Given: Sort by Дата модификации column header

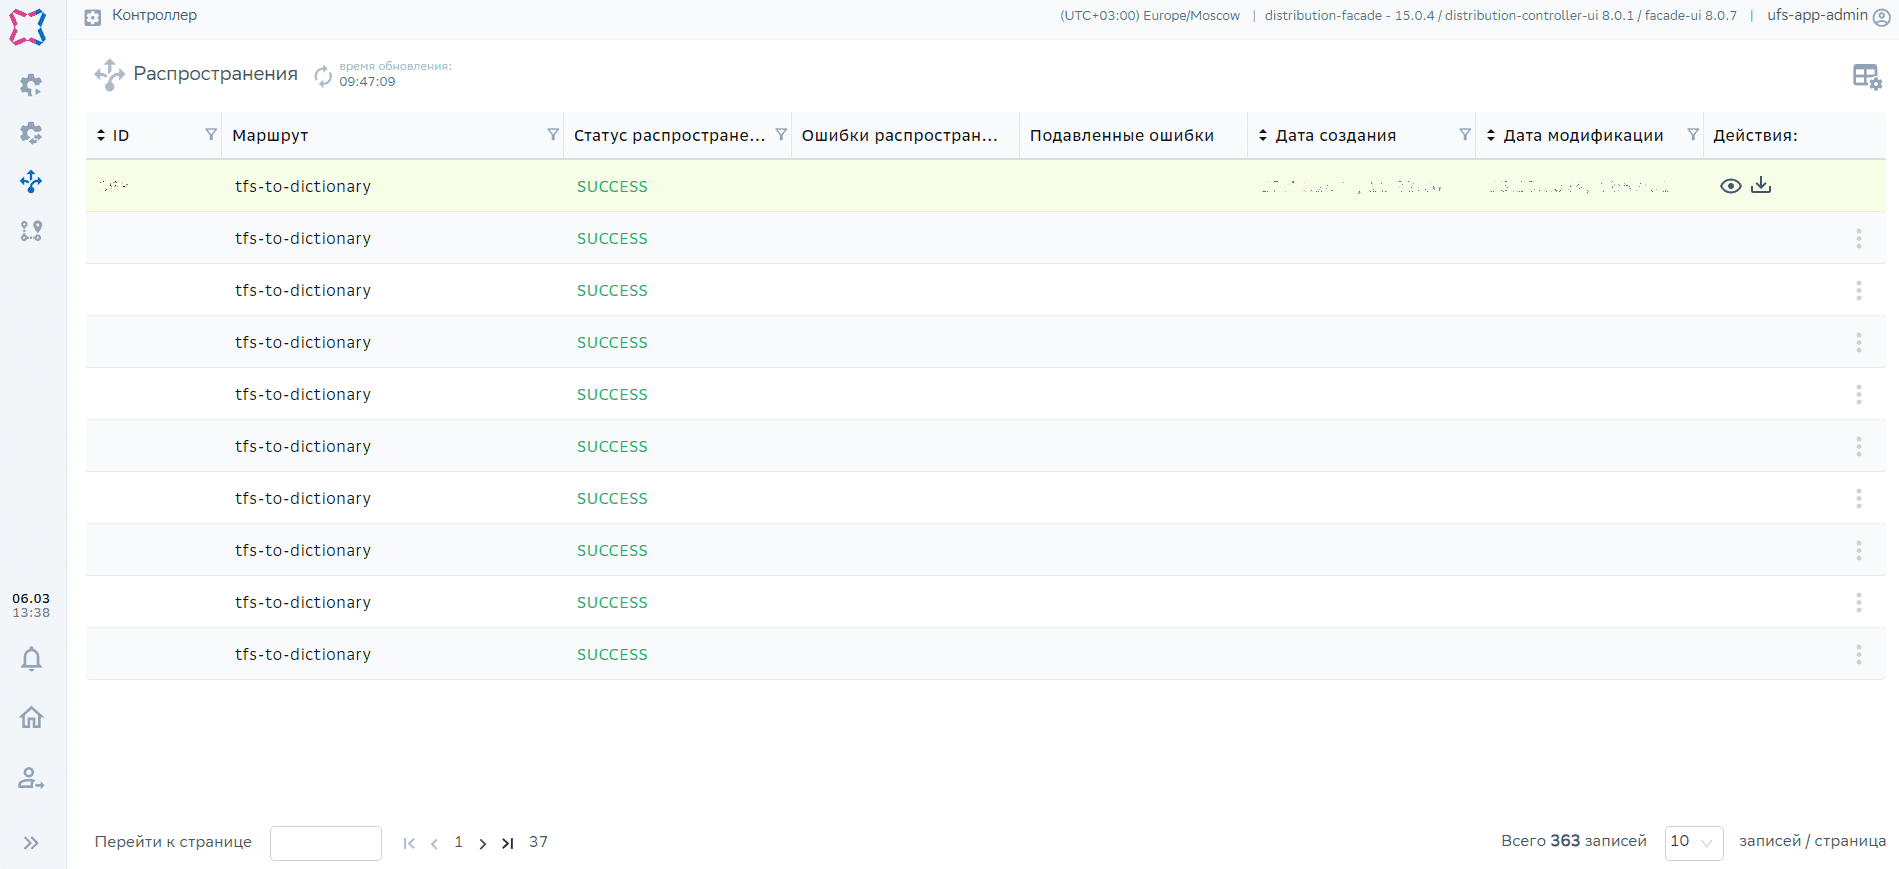Looking at the screenshot, I should 1582,135.
